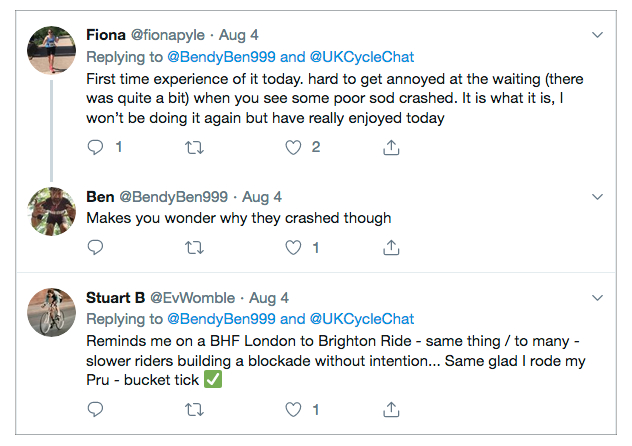Like Ben's tweet
The image size is (632, 446).
pos(294,247)
